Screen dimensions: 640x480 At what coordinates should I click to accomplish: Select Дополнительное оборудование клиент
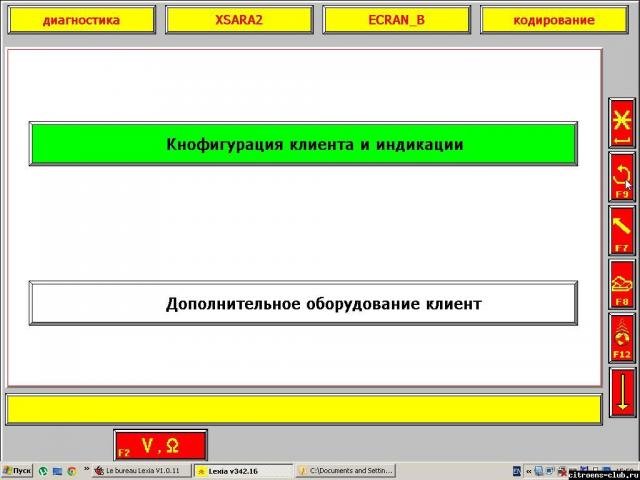coord(303,303)
